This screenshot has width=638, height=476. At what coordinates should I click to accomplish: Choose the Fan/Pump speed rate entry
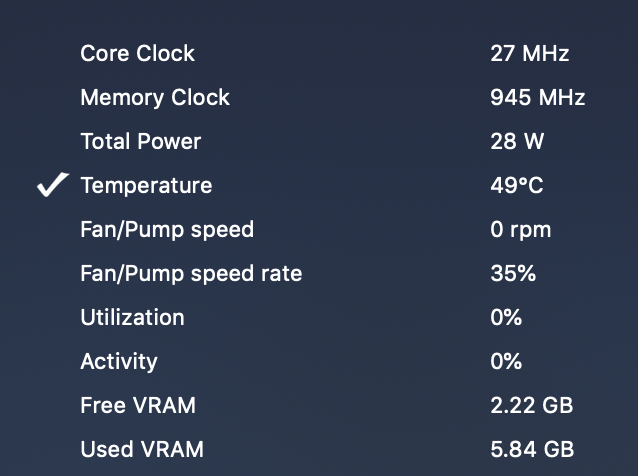click(191, 274)
